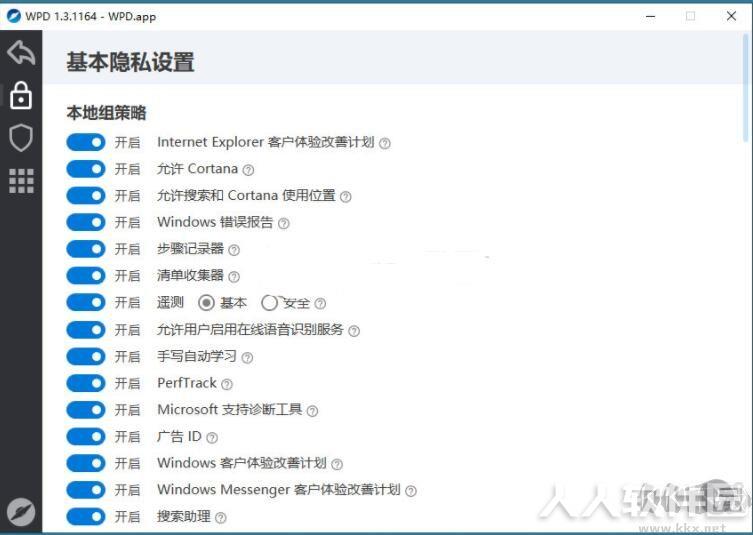Show help icon for 步骤记录器
753x535 pixels.
coord(234,250)
